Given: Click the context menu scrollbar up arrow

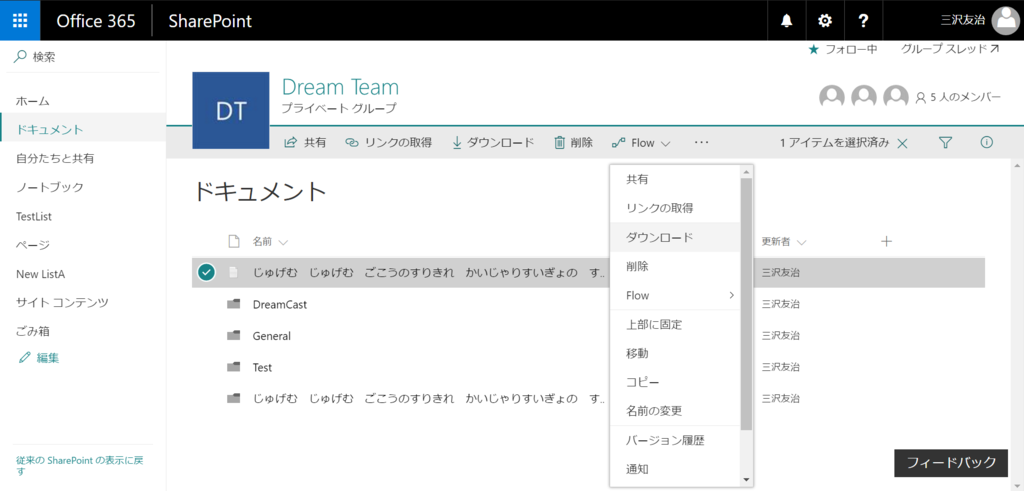Looking at the screenshot, I should click(x=746, y=171).
